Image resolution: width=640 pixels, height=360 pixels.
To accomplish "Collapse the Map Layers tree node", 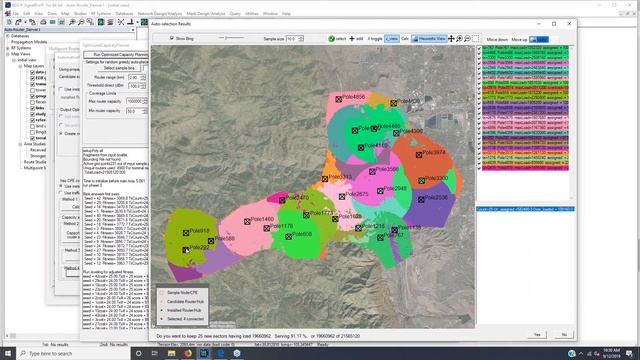I will pos(20,66).
